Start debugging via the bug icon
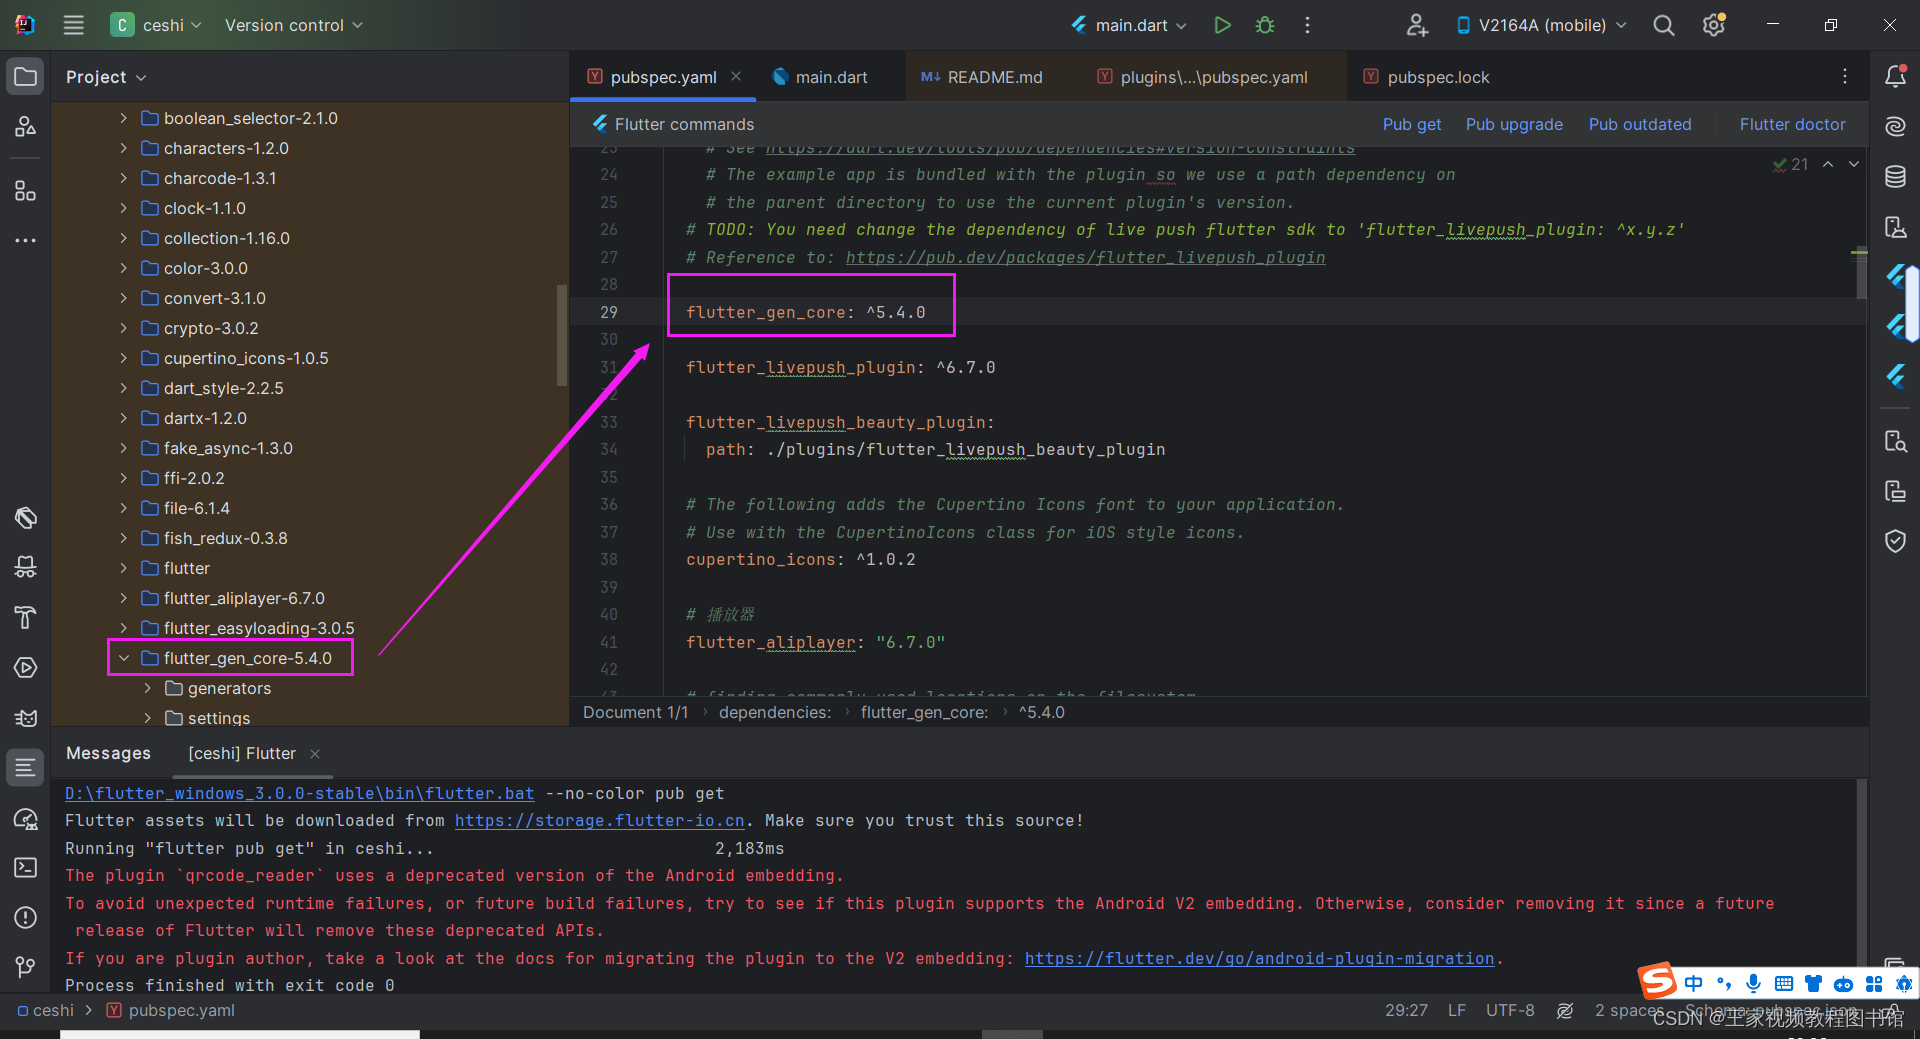 [x=1264, y=25]
